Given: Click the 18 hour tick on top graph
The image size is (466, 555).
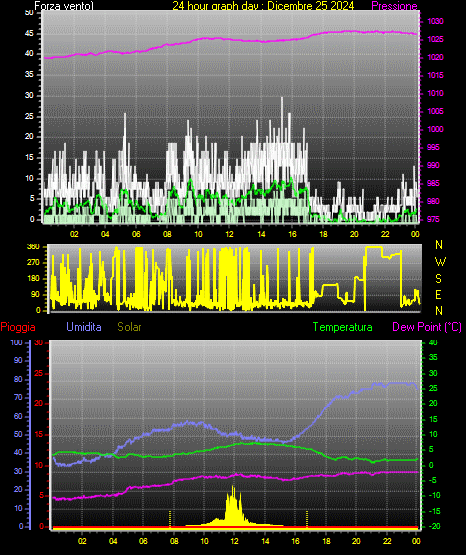Looking at the screenshot, I should (x=323, y=234).
